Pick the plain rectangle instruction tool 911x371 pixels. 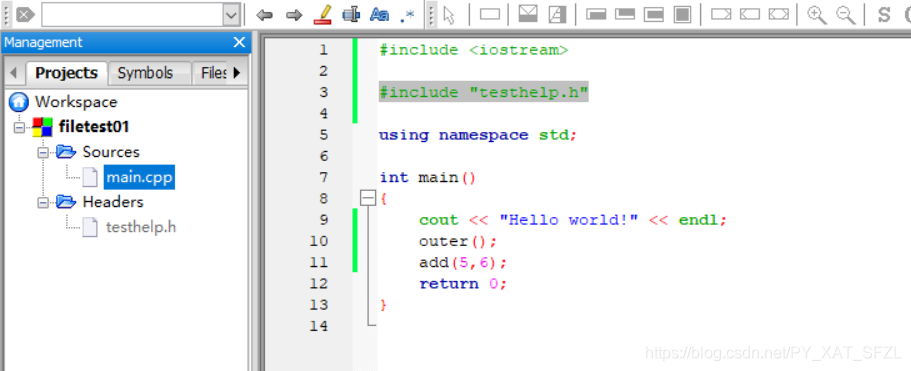pyautogui.click(x=490, y=15)
